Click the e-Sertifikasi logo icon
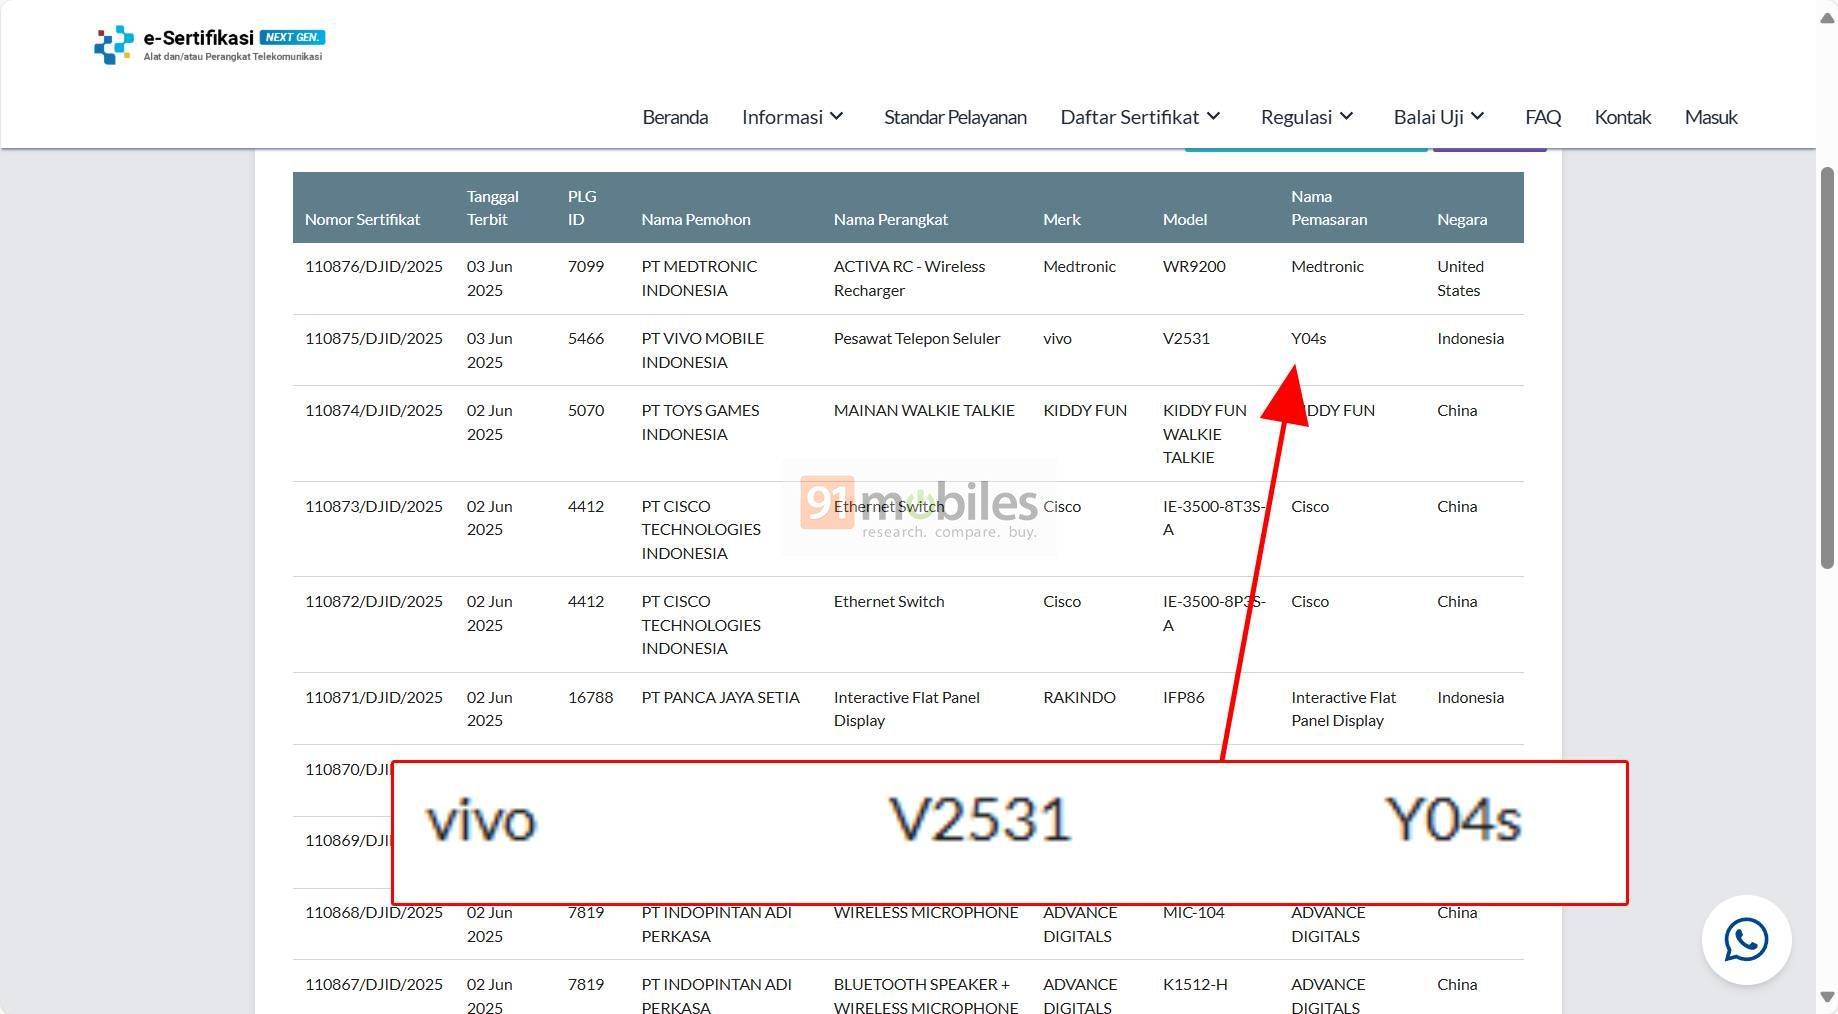The image size is (1838, 1014). [113, 45]
